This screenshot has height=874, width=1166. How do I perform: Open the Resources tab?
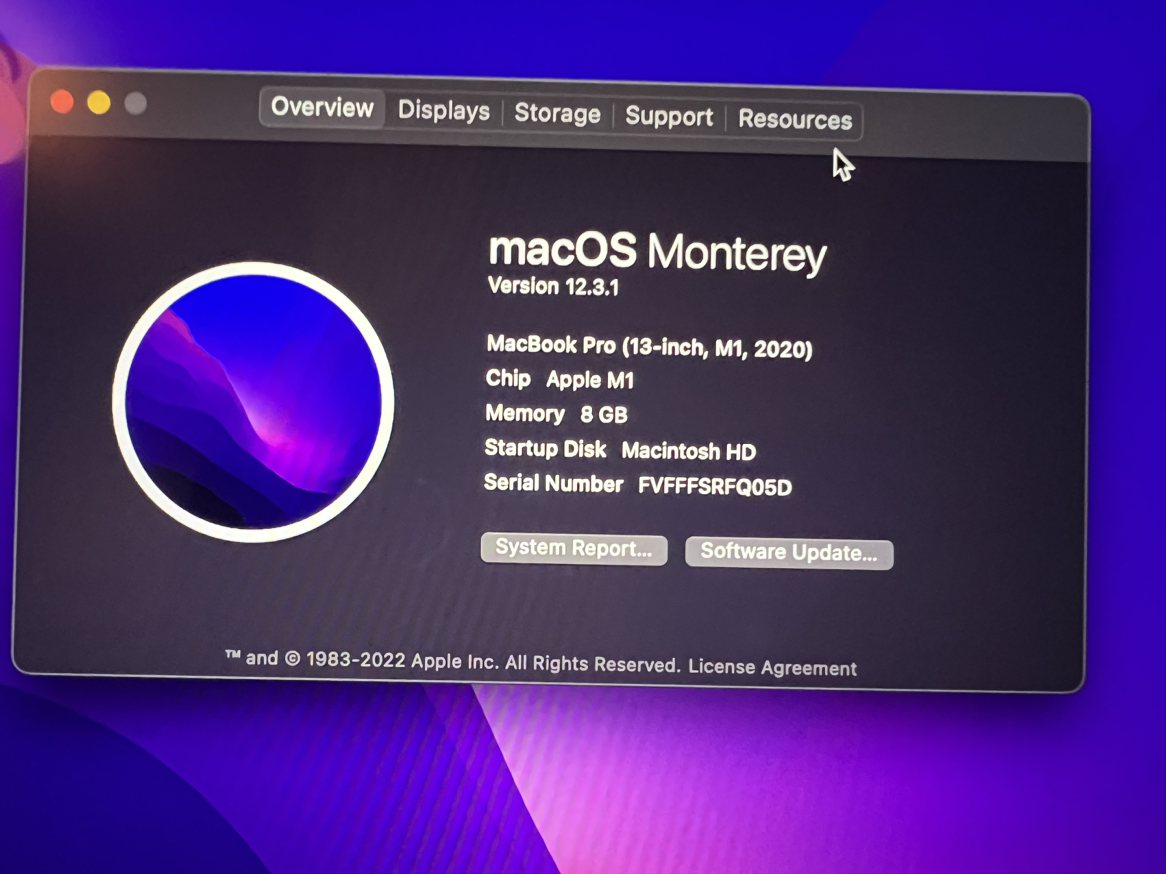tap(795, 120)
